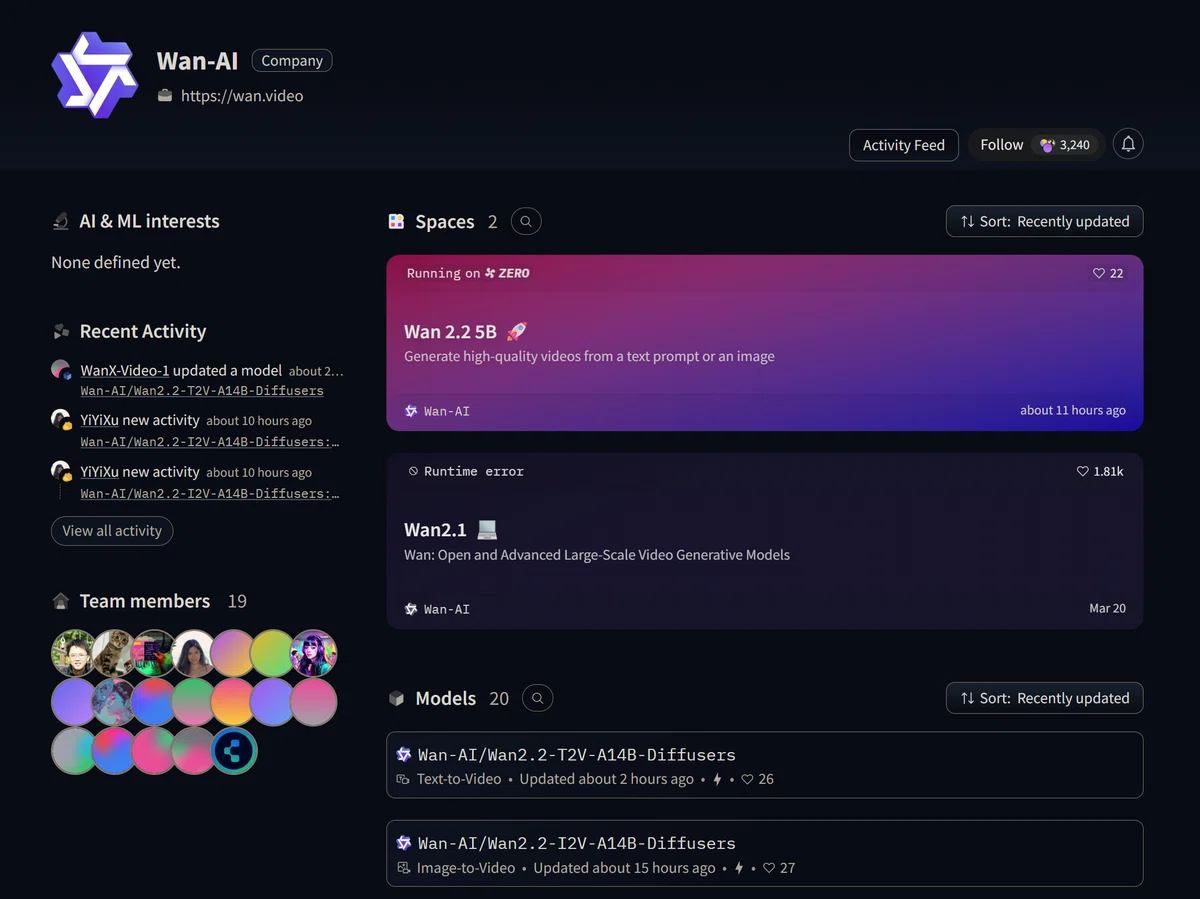Click the Models cube icon

tap(396, 698)
